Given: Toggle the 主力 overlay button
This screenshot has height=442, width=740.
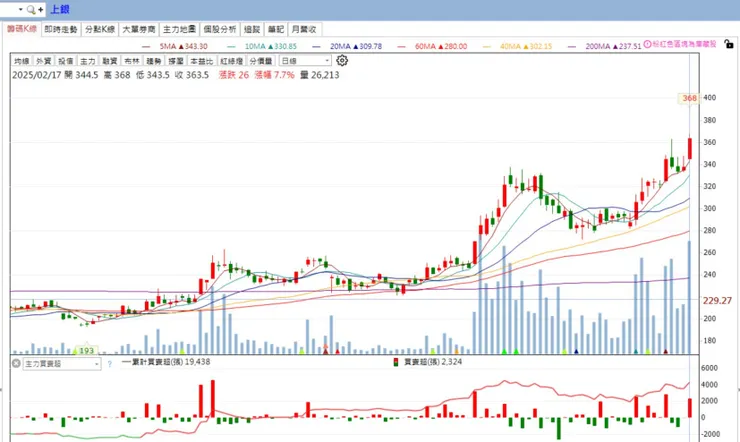Looking at the screenshot, I should click(x=87, y=61).
